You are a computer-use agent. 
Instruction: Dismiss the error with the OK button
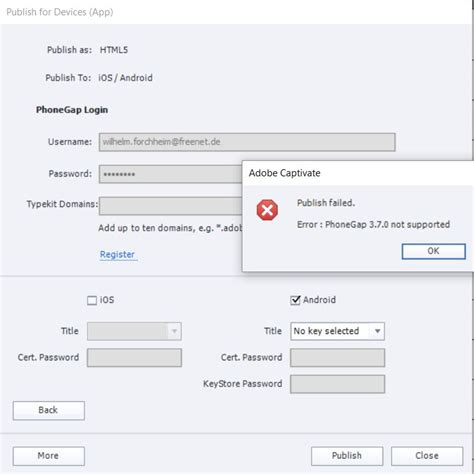pos(433,251)
